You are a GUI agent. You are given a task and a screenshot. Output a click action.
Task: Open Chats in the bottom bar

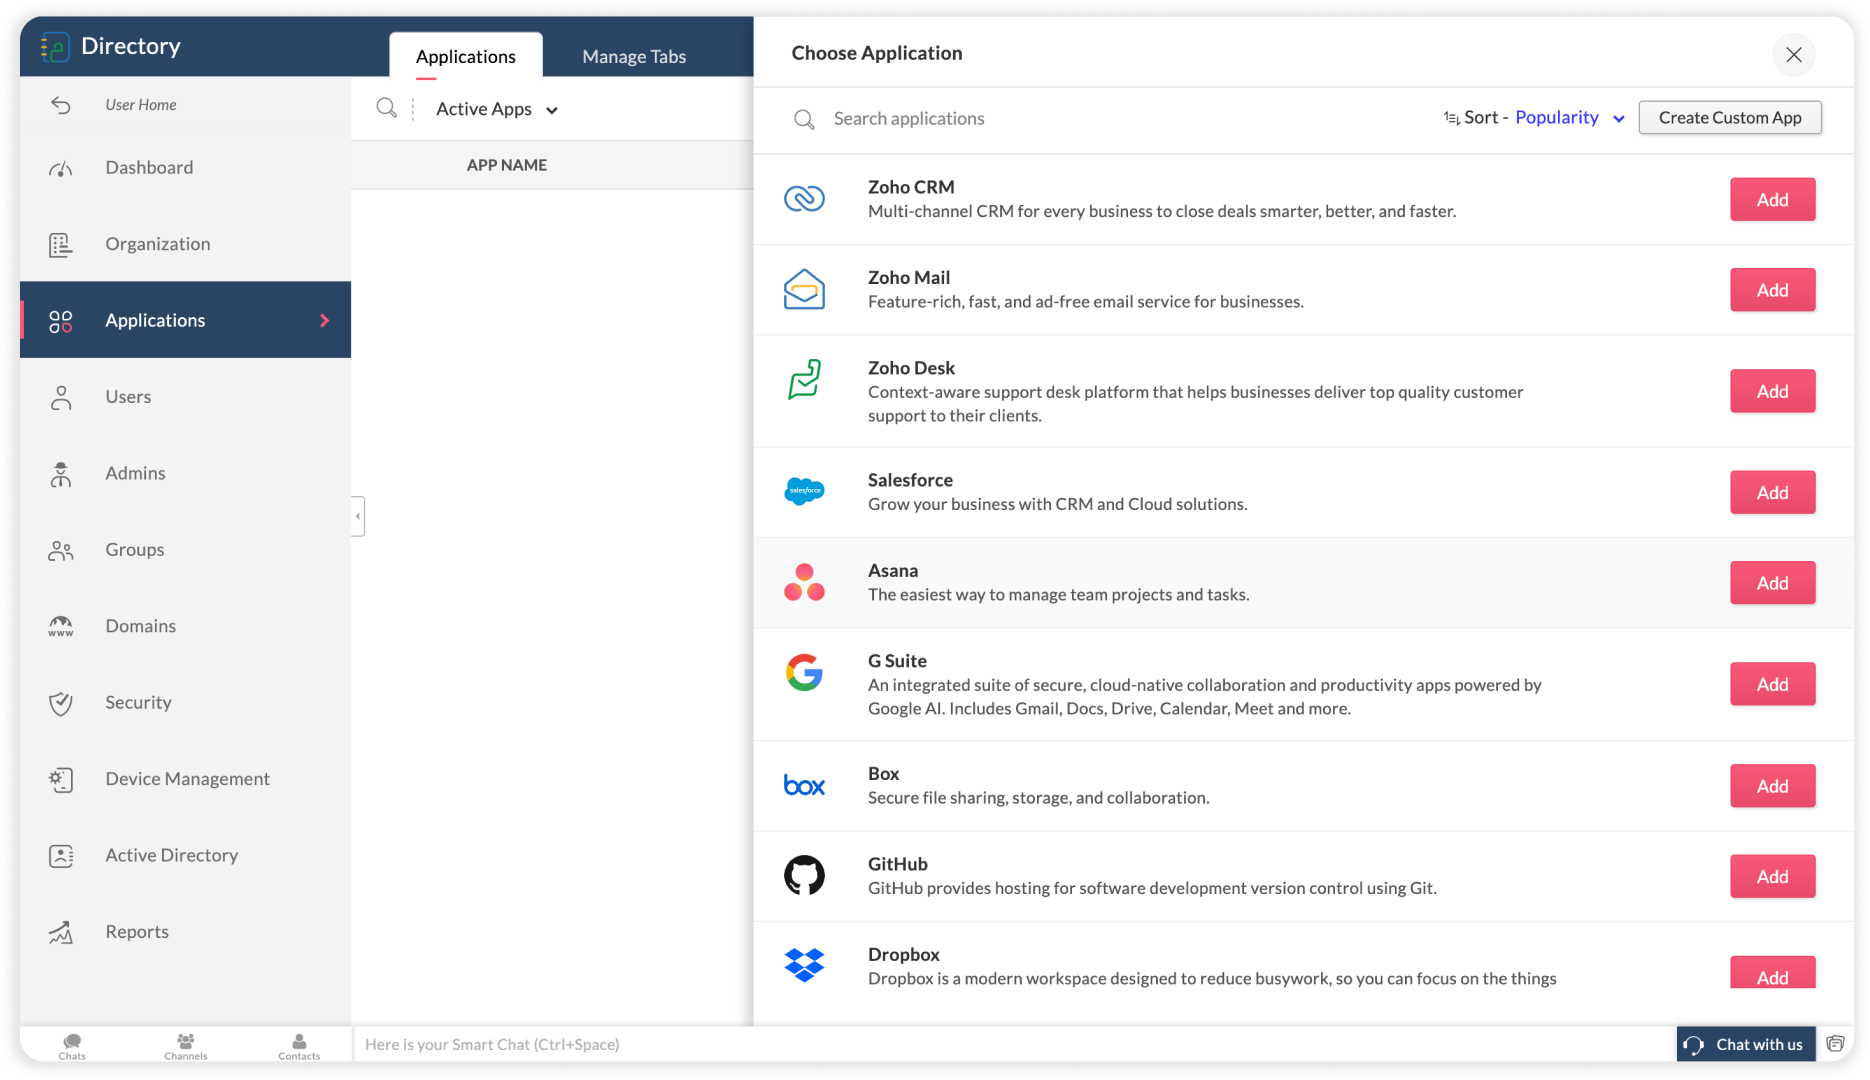(x=72, y=1045)
